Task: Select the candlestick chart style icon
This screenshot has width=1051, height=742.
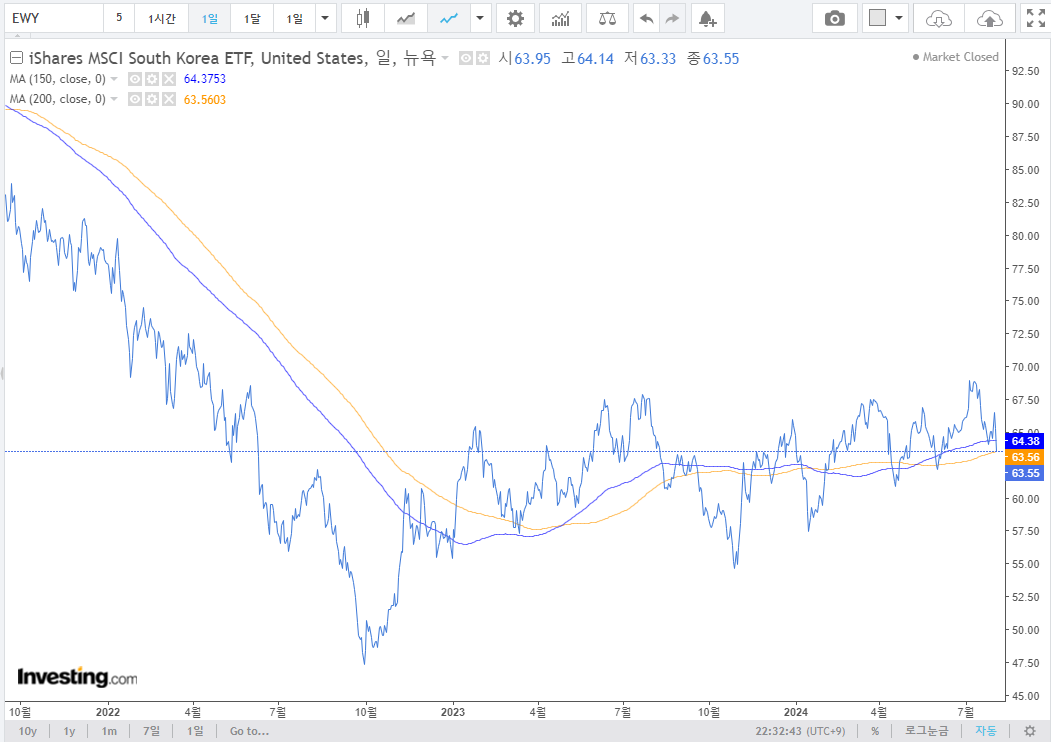Action: [x=363, y=18]
